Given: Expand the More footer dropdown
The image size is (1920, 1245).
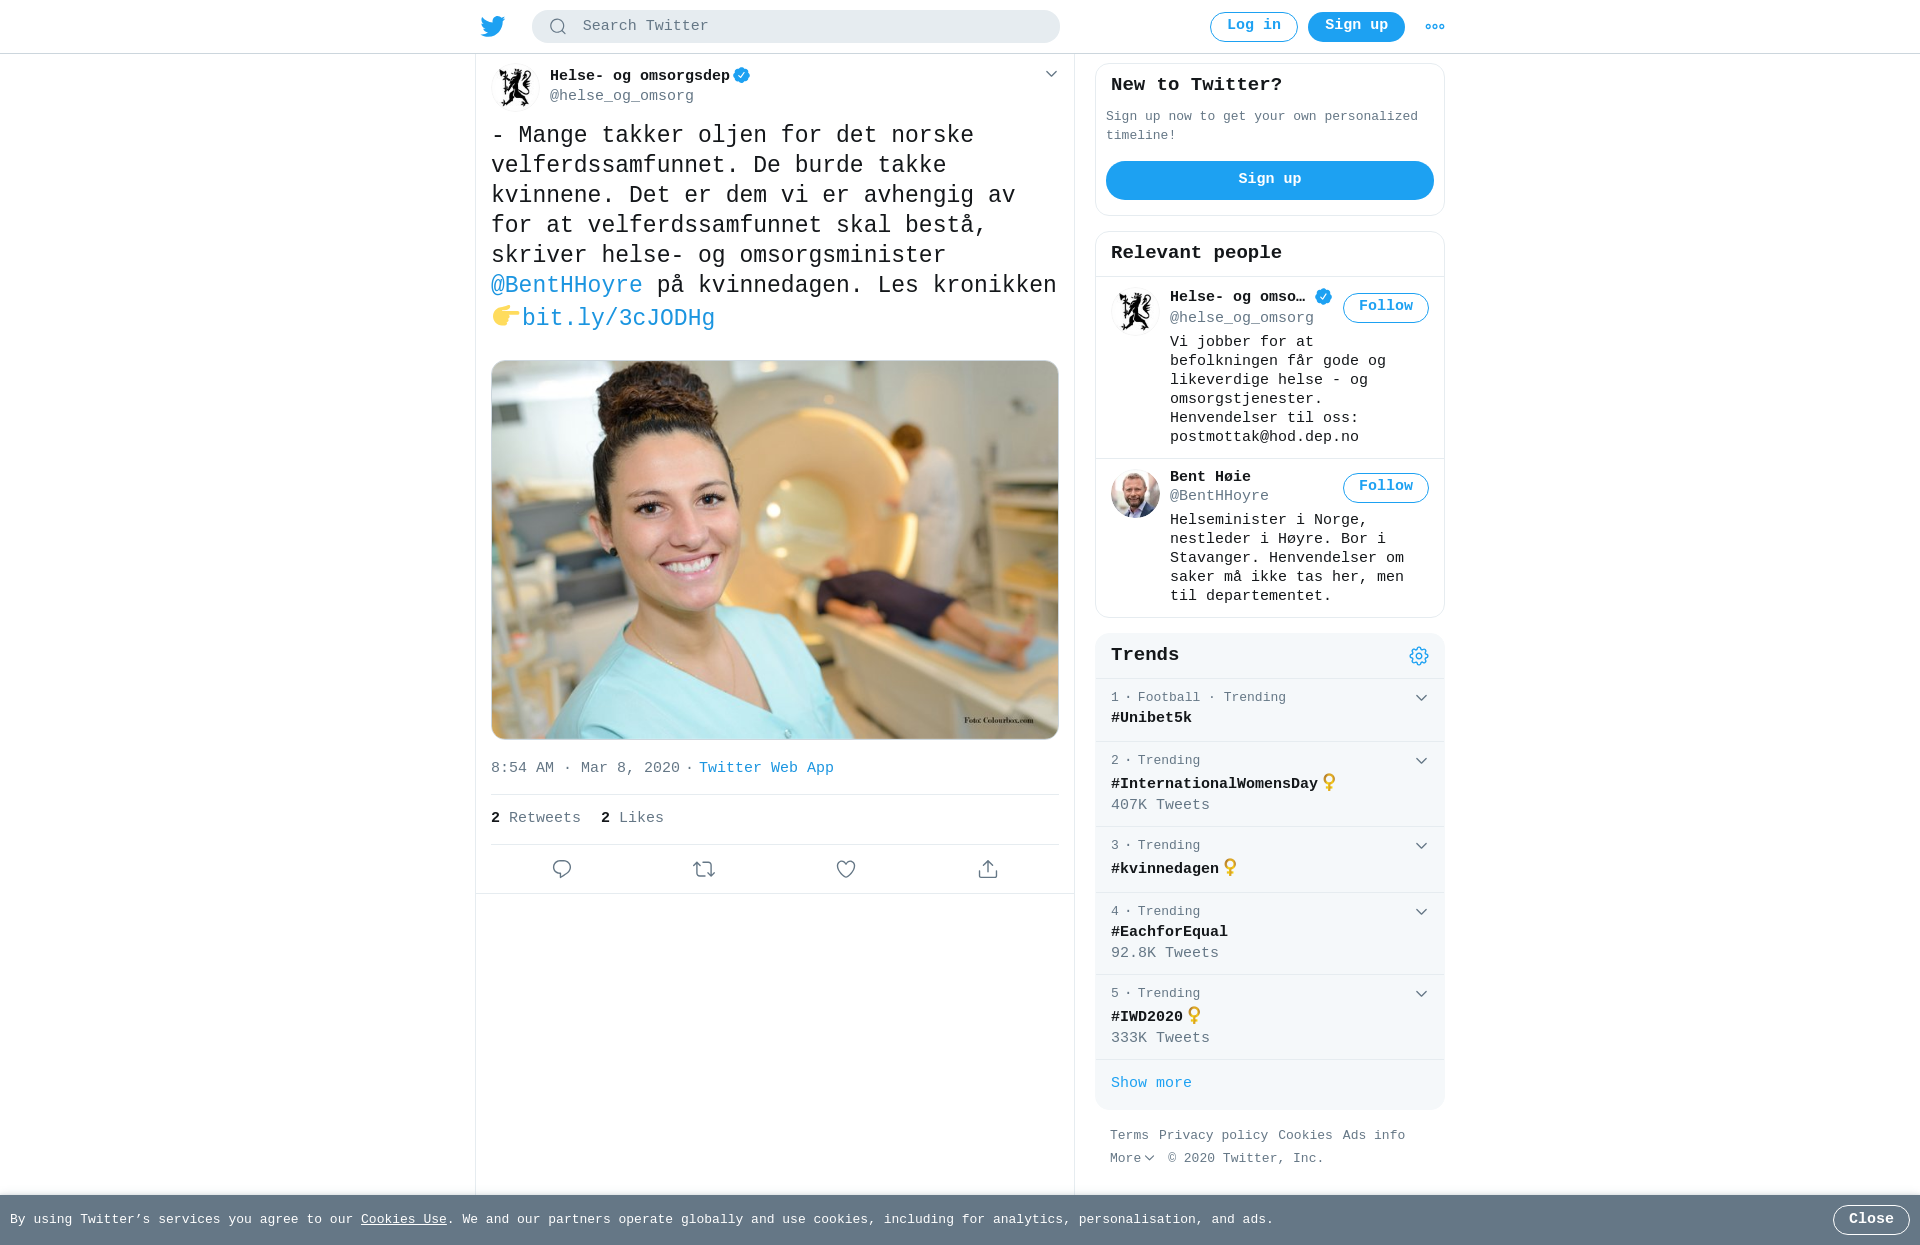Looking at the screenshot, I should pos(1132,1158).
